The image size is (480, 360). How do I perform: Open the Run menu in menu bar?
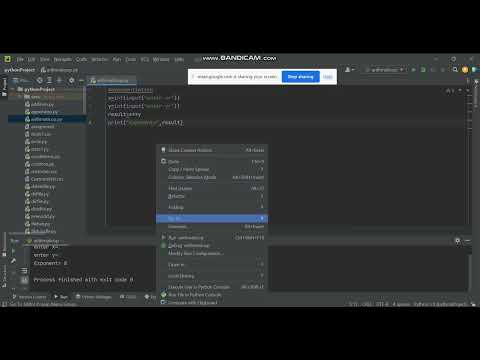pos(117,59)
